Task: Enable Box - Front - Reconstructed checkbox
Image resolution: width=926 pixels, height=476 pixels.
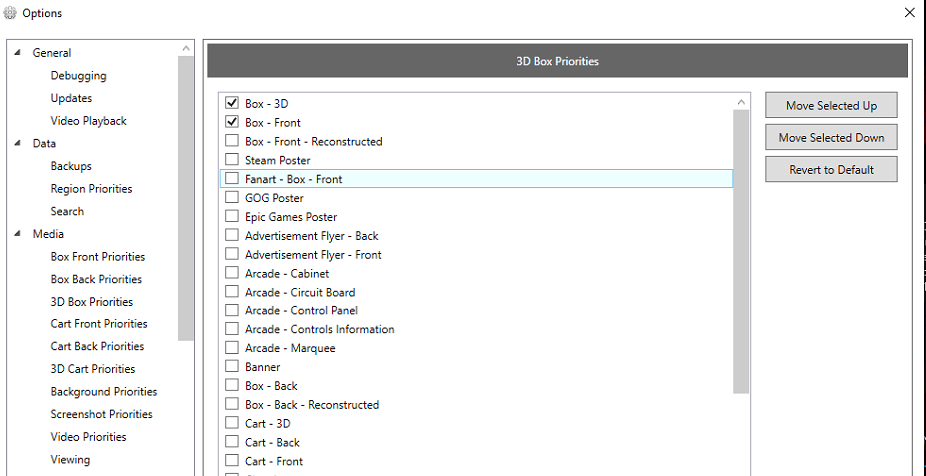Action: (232, 141)
